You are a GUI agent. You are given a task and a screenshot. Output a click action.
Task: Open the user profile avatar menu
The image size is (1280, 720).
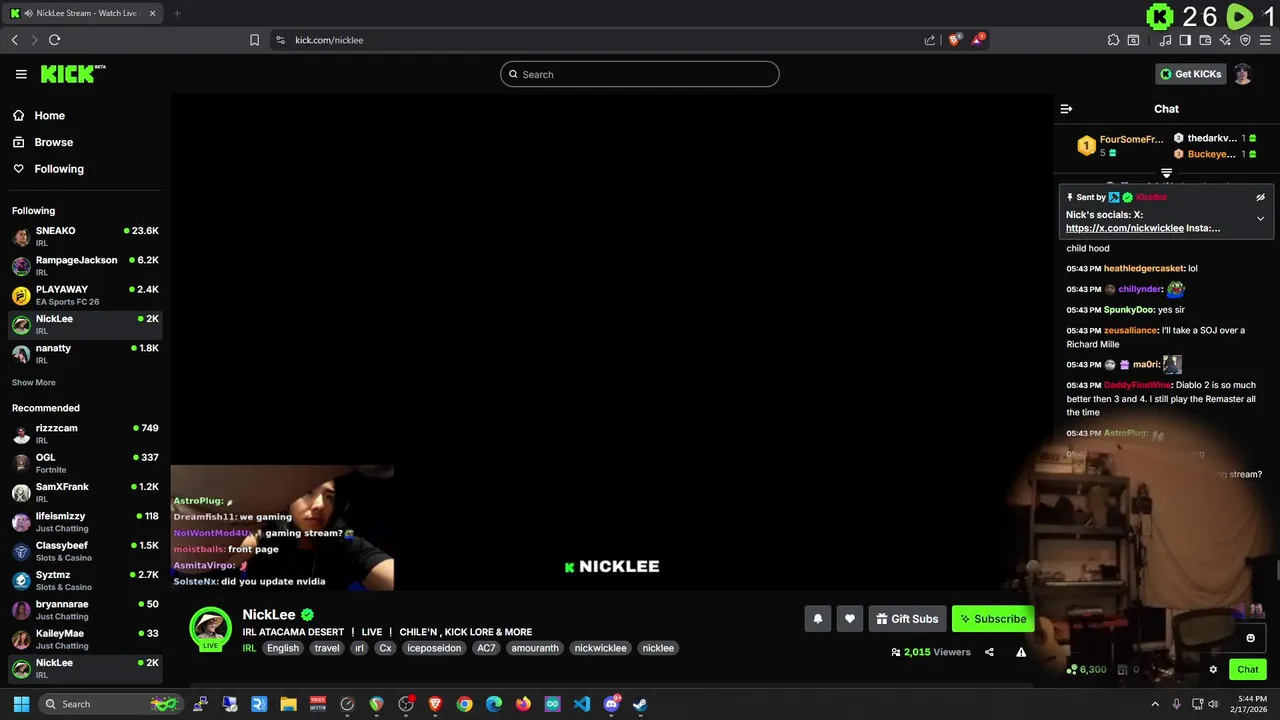pyautogui.click(x=1243, y=74)
